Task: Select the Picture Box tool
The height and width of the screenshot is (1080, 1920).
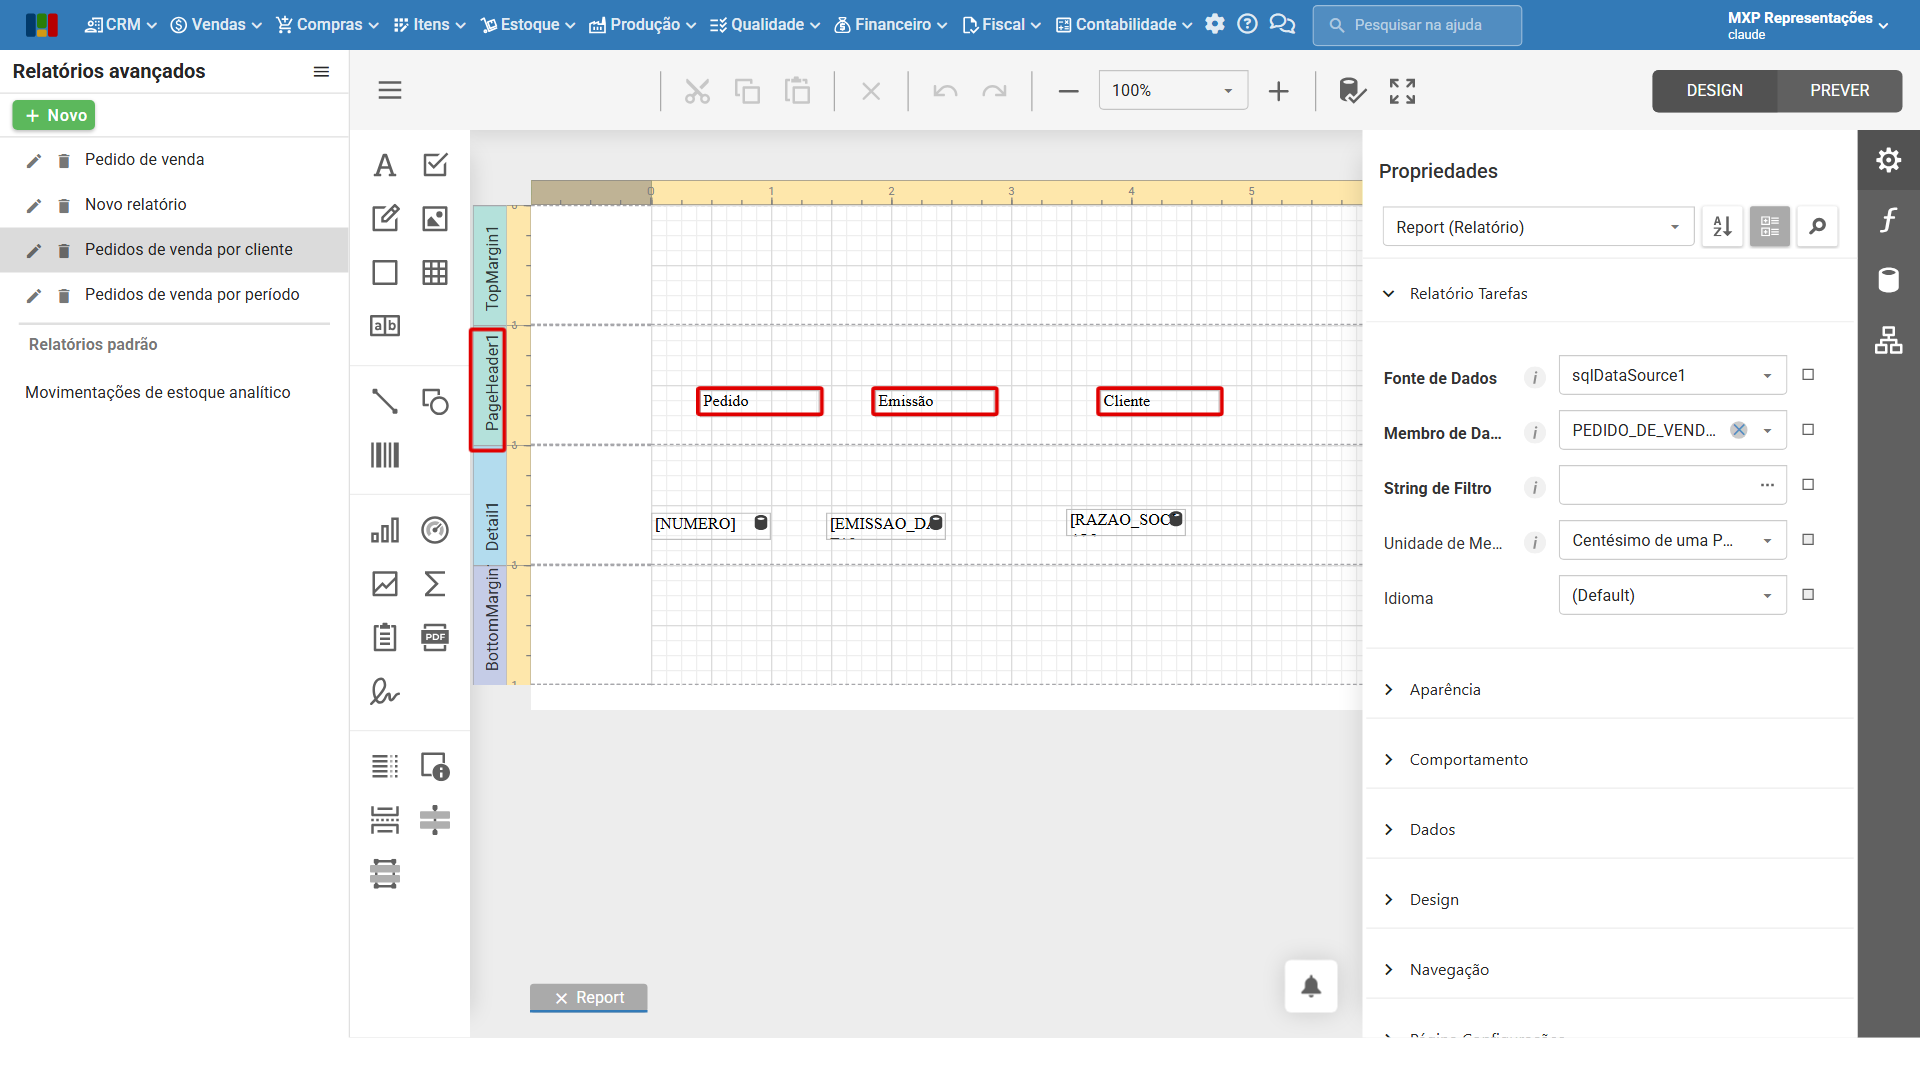Action: pyautogui.click(x=435, y=219)
